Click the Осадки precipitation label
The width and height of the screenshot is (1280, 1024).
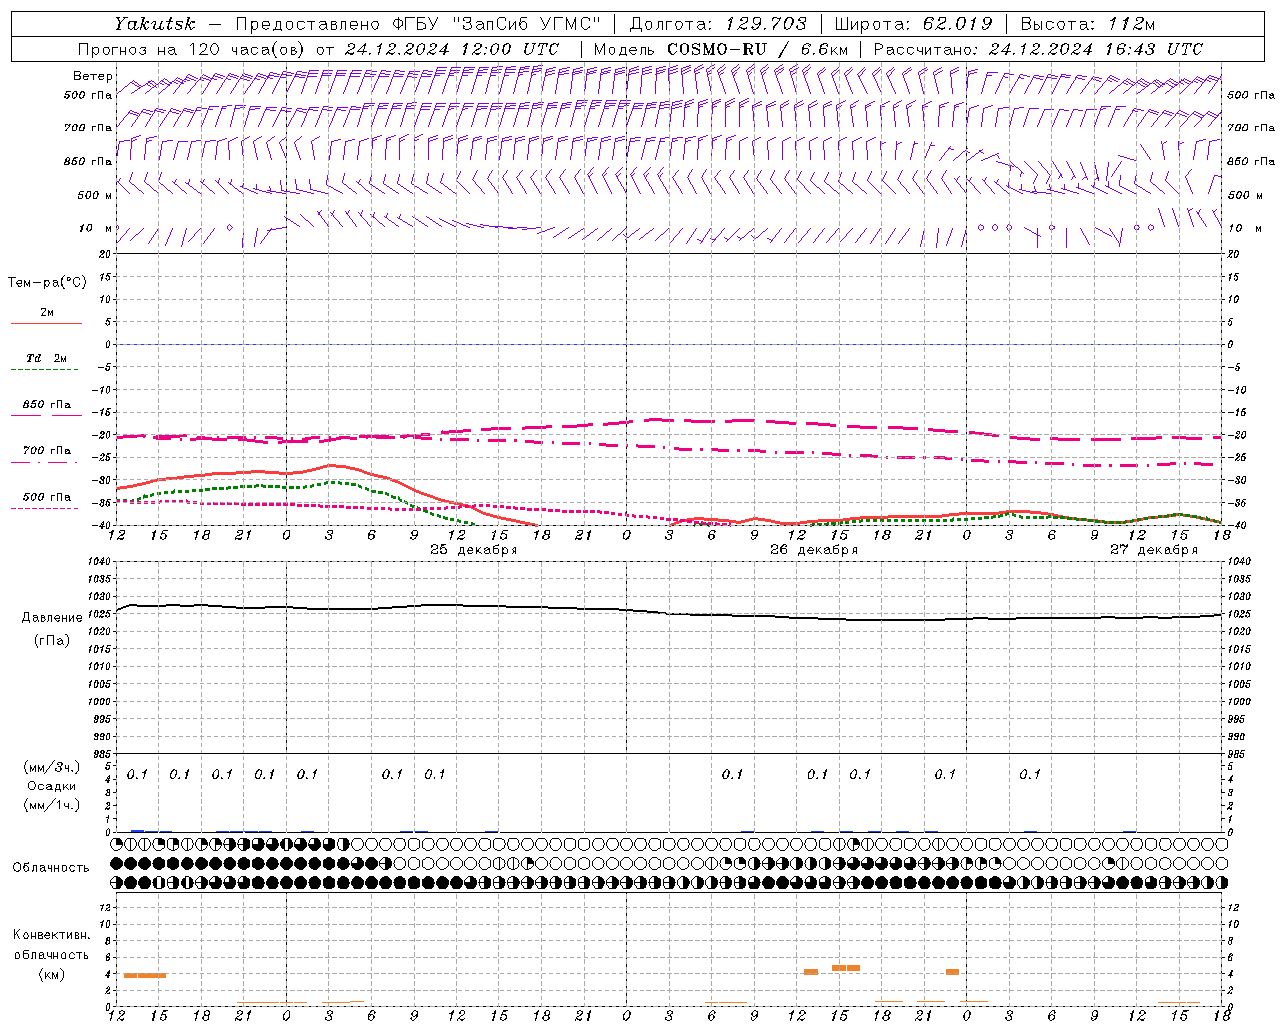point(51,786)
